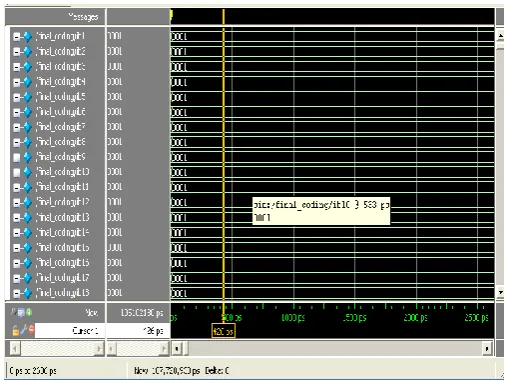Click blue diamond icon of ib1 signal

[x=28, y=36]
